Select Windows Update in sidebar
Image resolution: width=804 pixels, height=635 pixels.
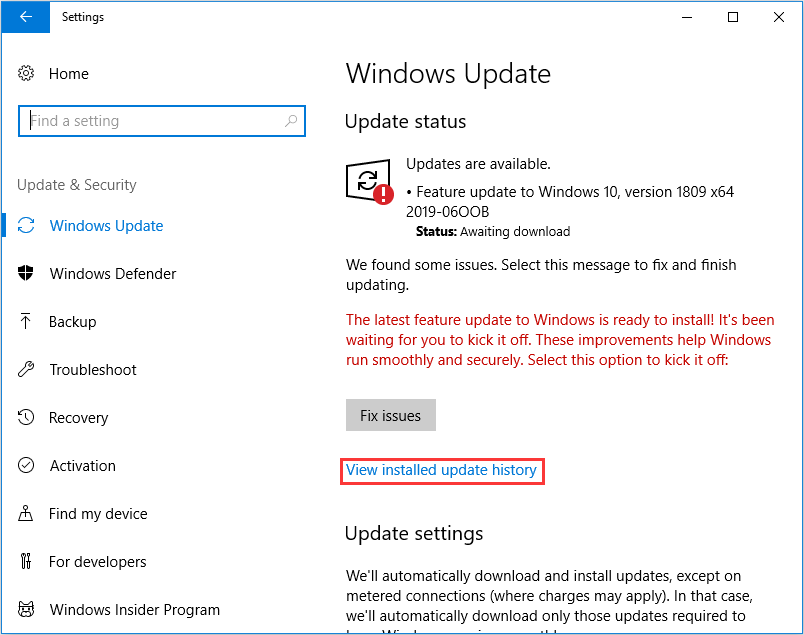coord(106,226)
